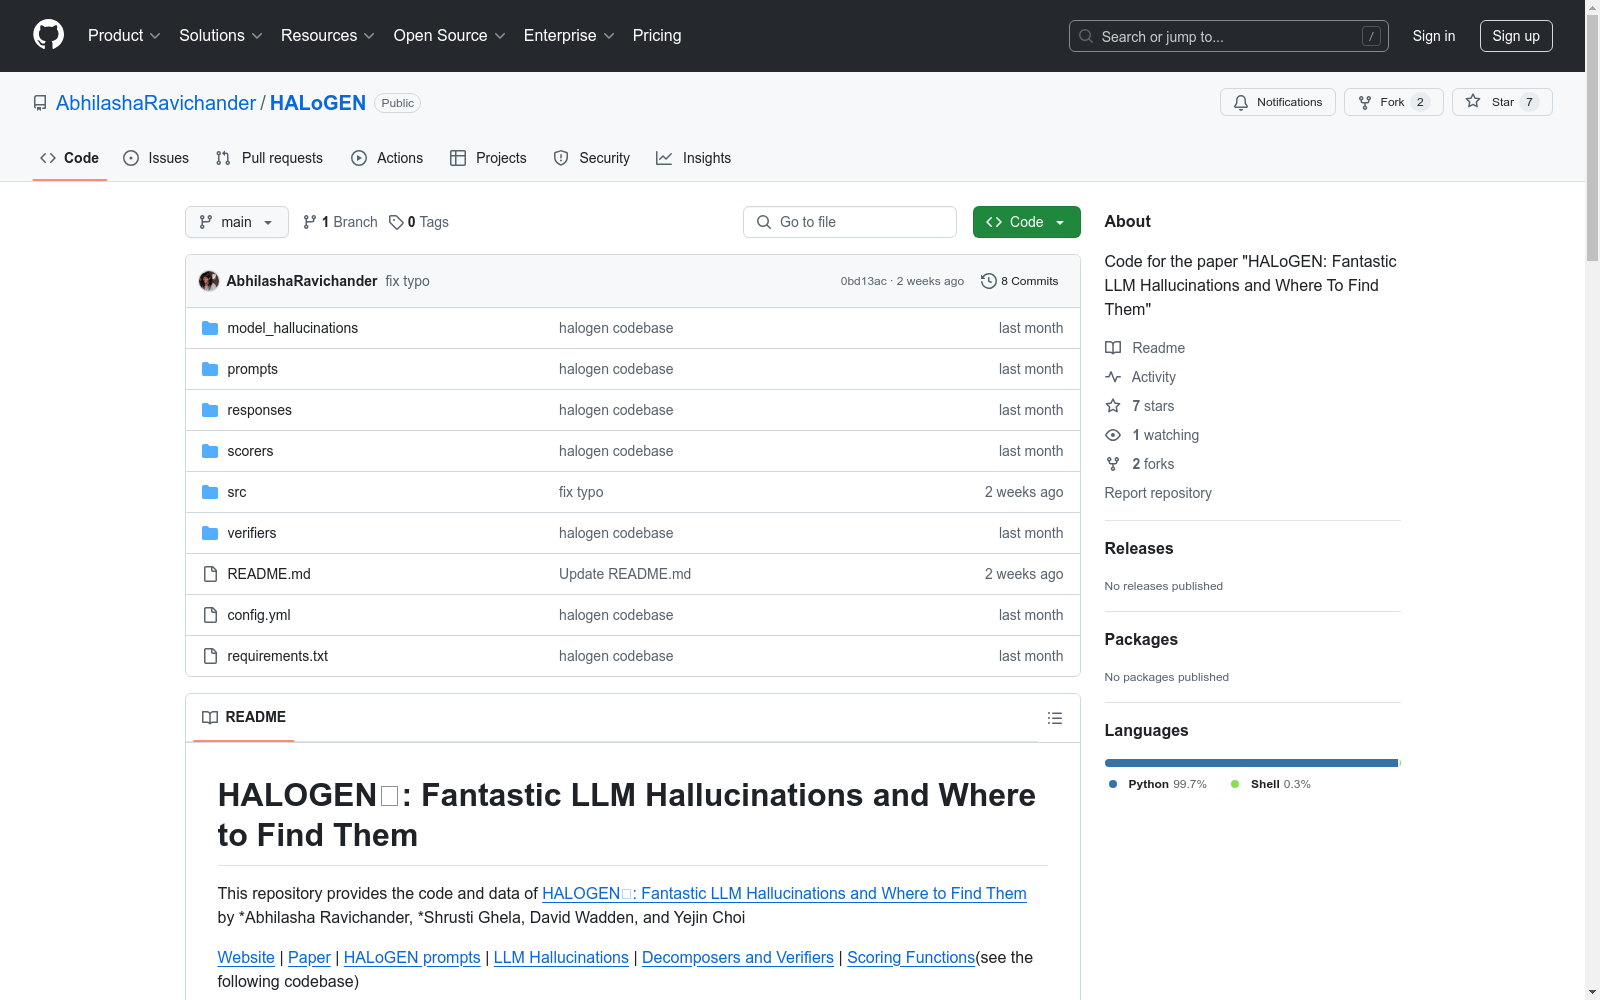Open the Paper link in README

(309, 957)
